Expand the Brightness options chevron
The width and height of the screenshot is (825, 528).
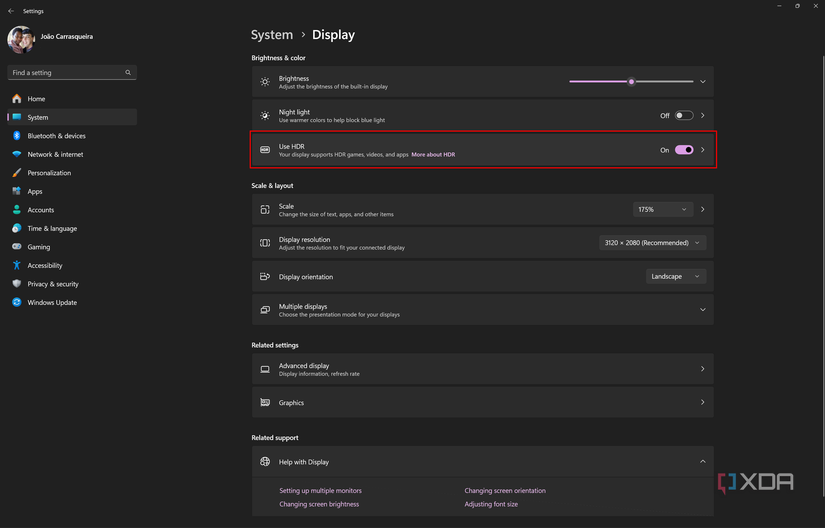702,82
